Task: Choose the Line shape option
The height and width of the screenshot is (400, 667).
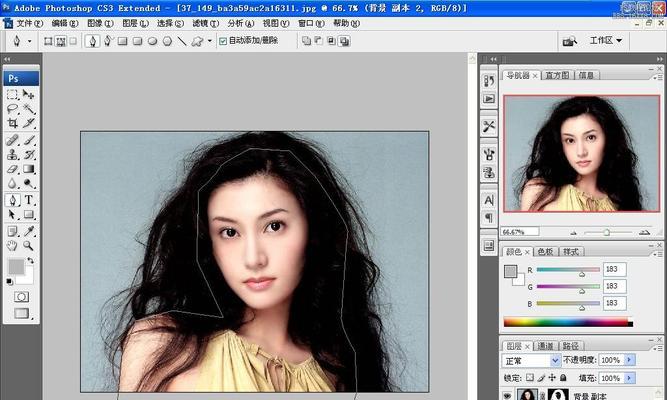Action: [182, 41]
